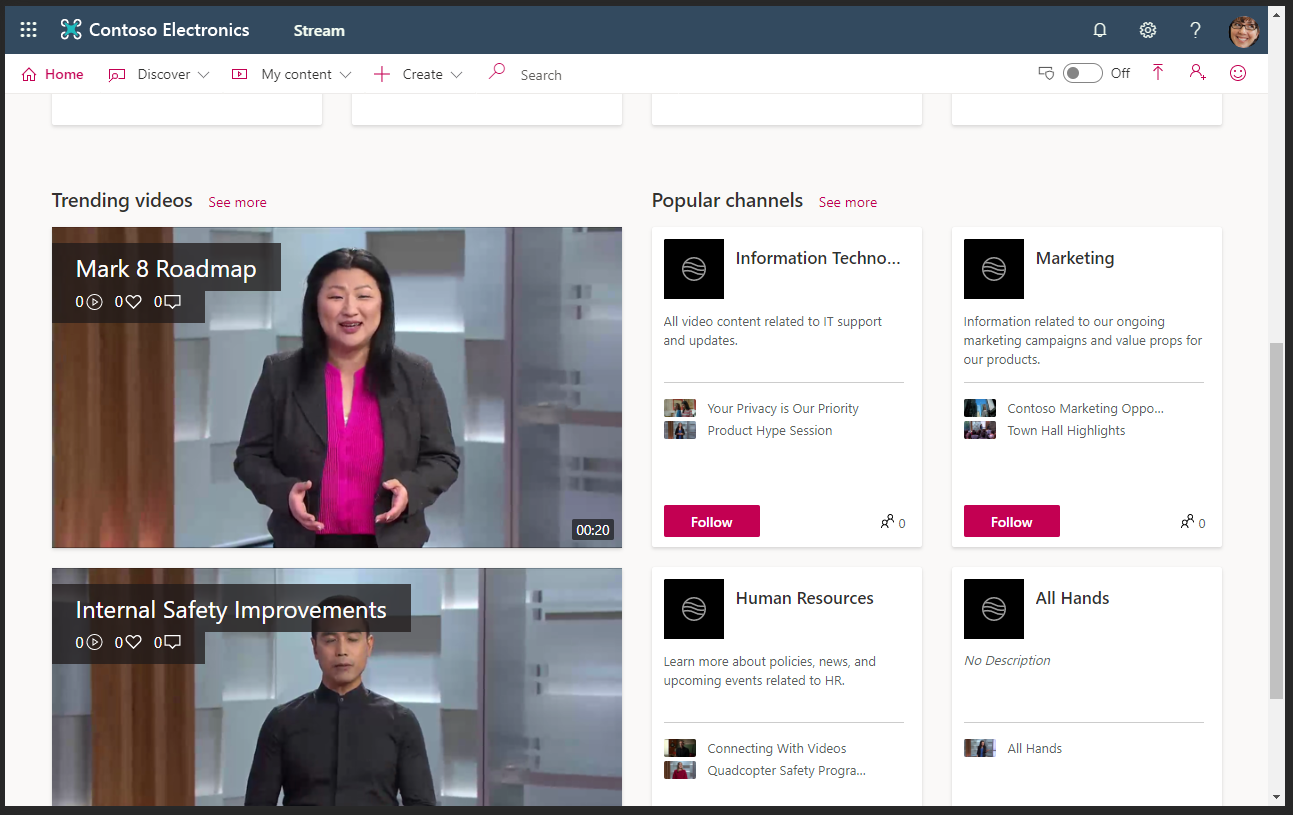
Task: Click Your Privacy is Our Priority thumbnail
Action: tap(680, 408)
